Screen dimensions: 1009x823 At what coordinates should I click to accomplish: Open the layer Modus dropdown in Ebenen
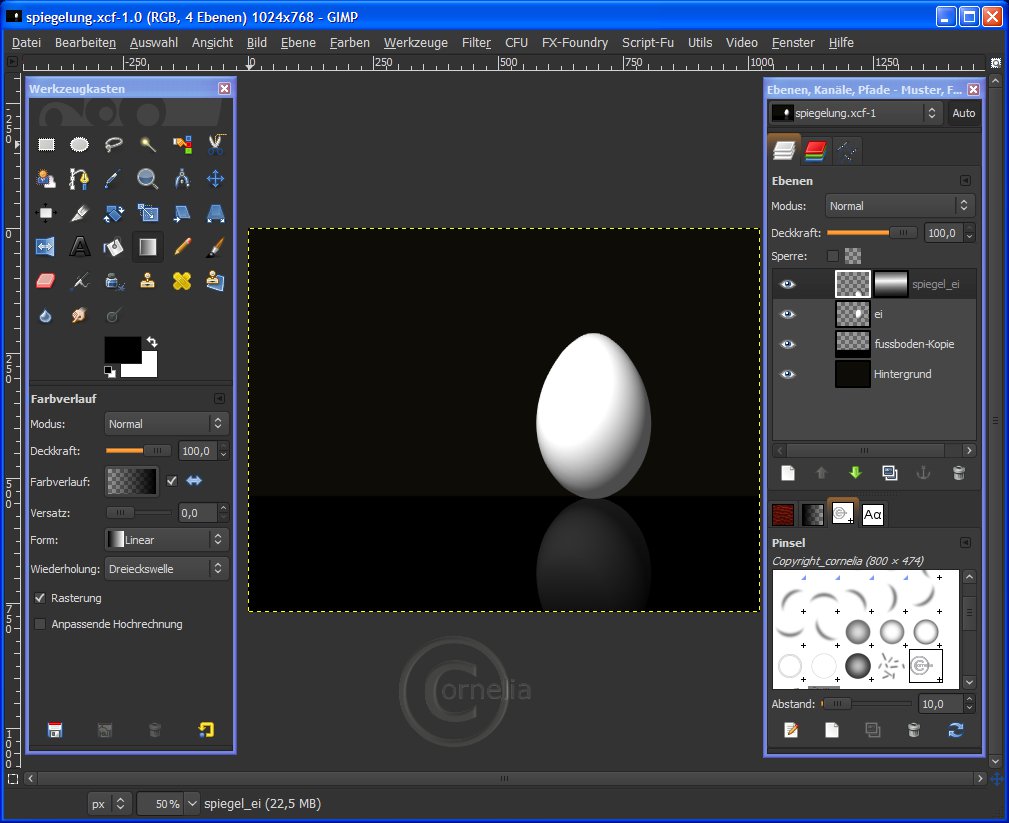point(899,206)
